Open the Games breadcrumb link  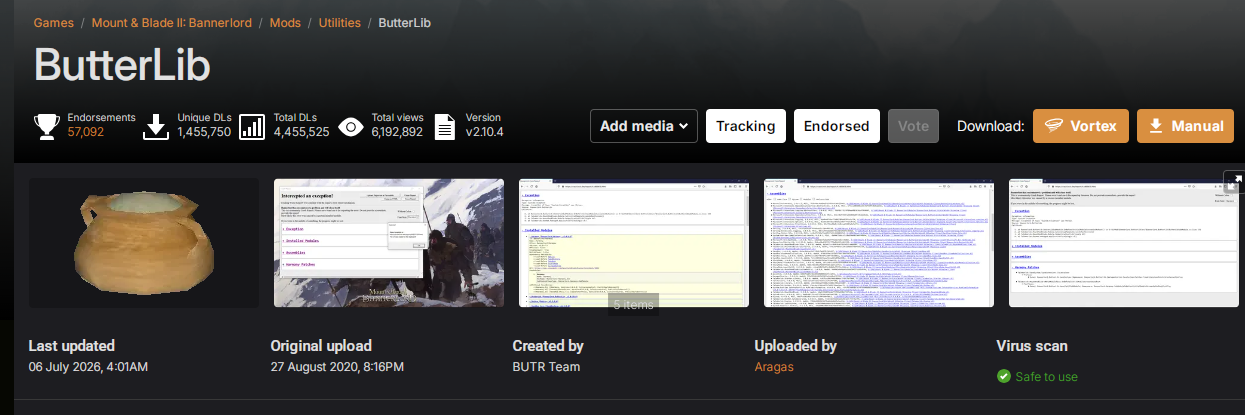55,22
